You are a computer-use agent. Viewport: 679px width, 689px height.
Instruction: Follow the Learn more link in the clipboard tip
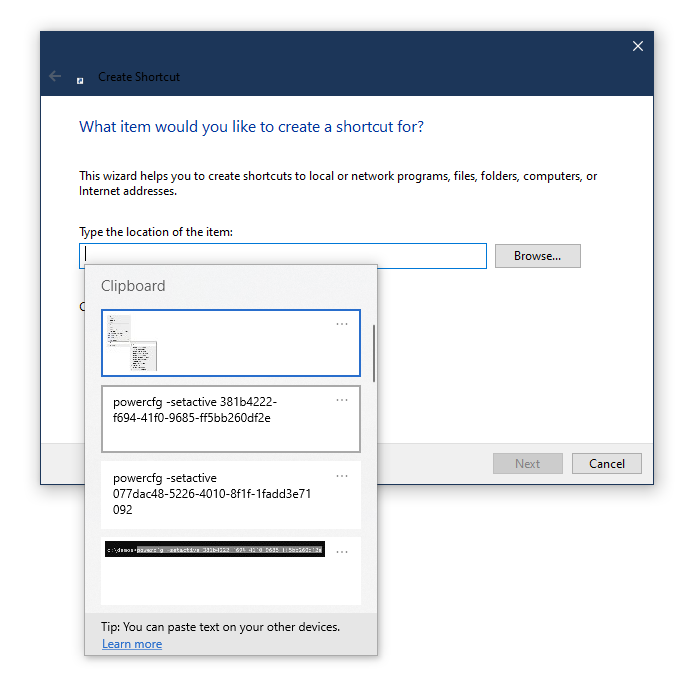point(131,644)
